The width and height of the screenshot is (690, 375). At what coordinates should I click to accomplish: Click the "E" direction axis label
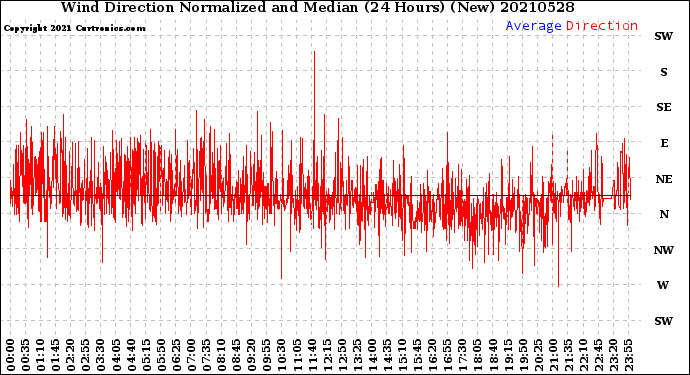(664, 143)
